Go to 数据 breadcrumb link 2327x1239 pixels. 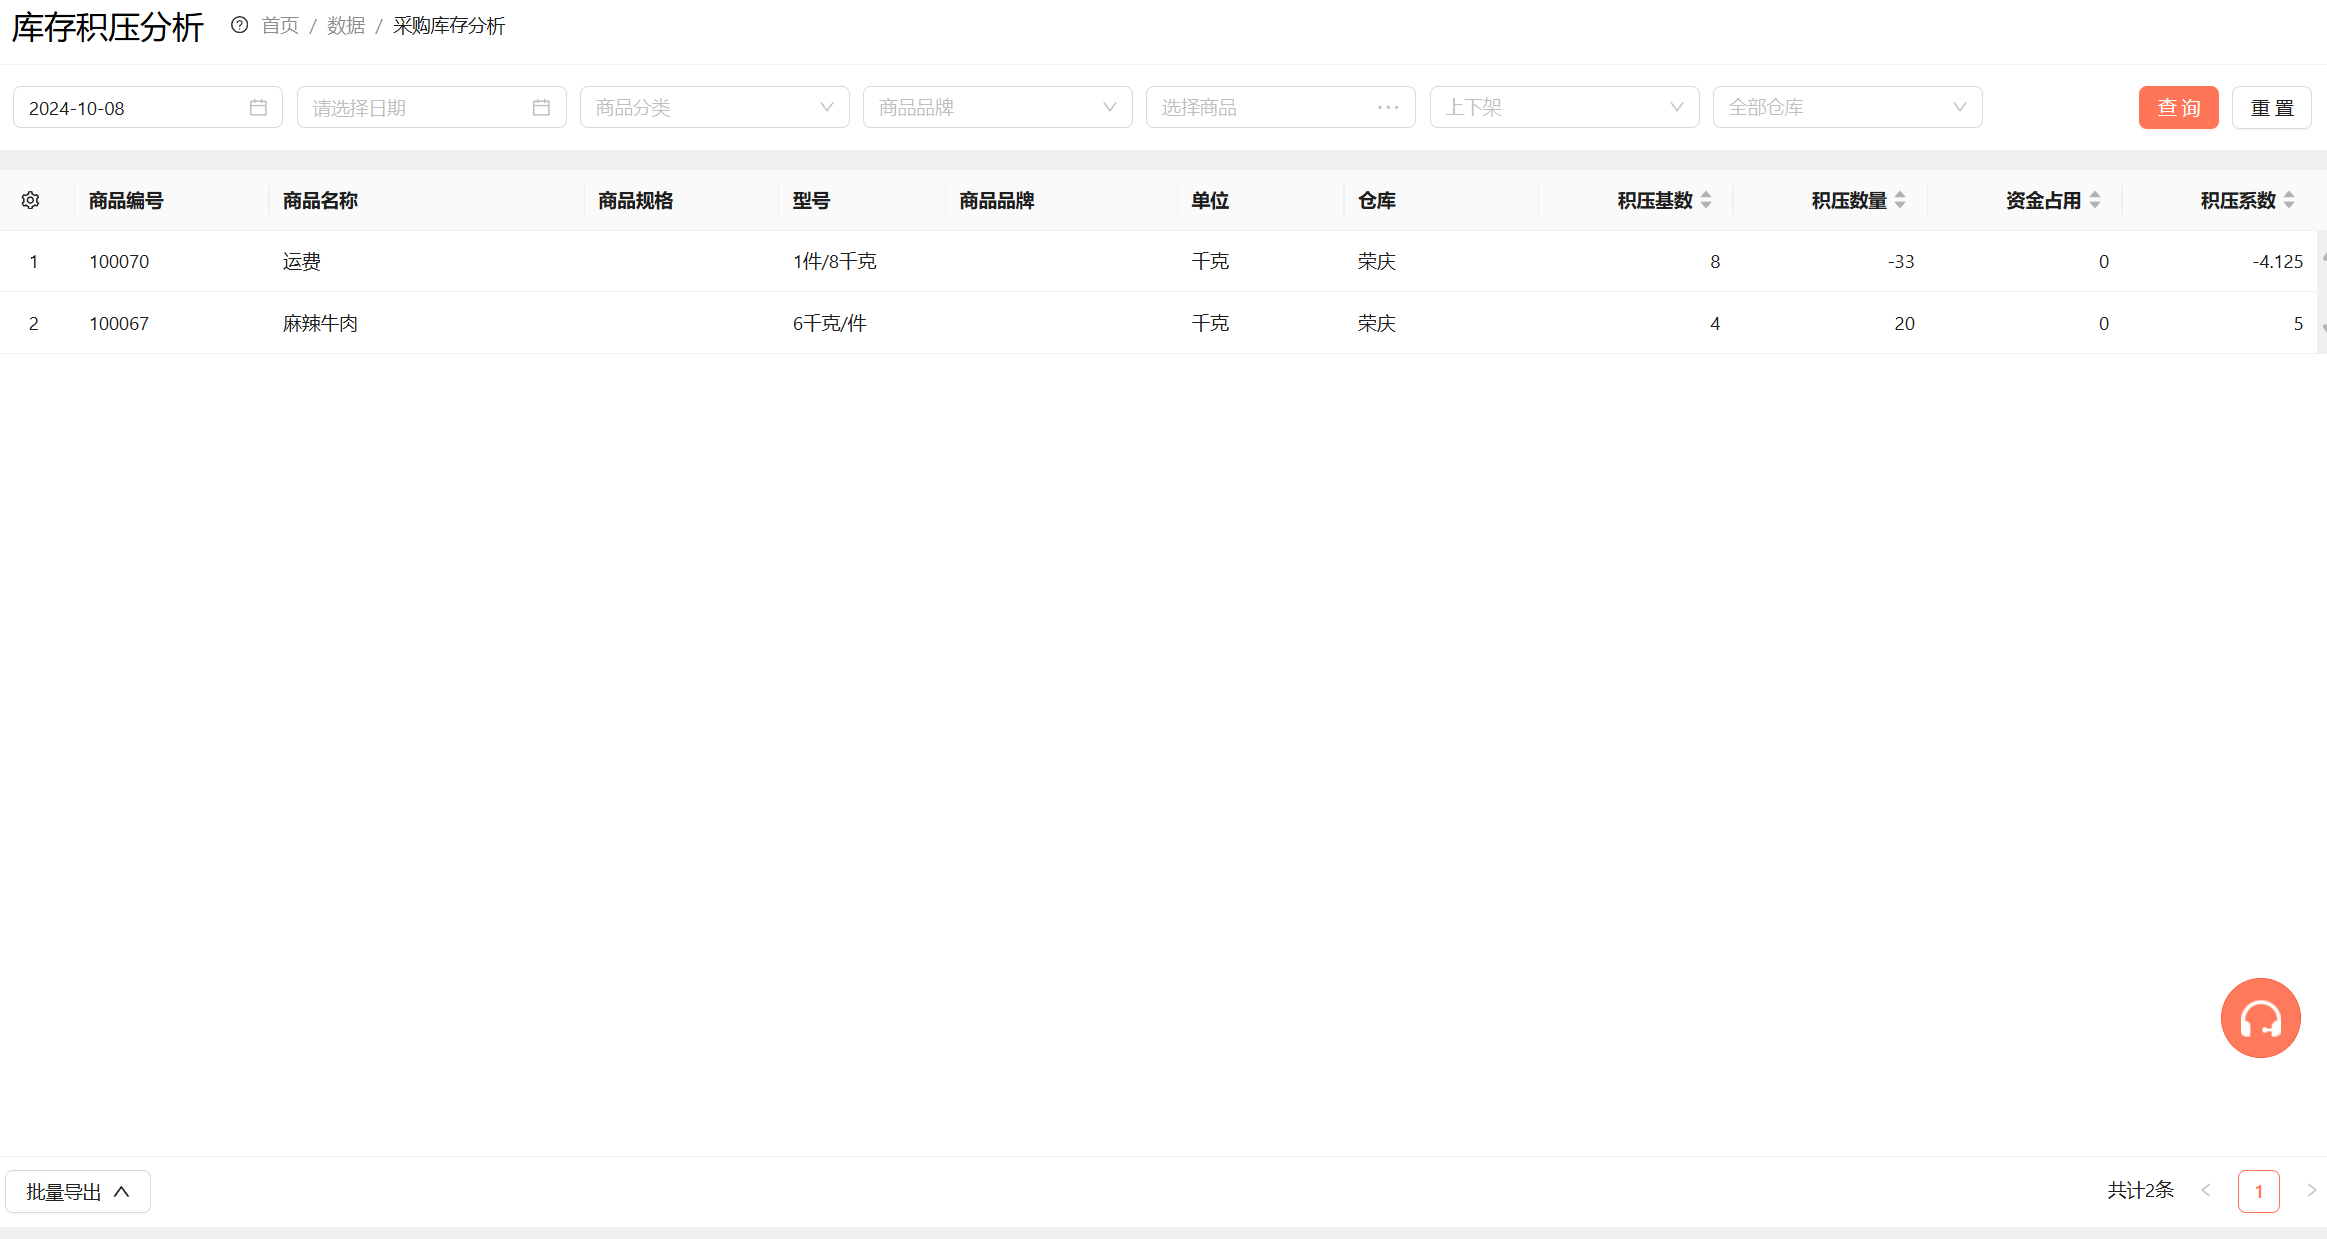pos(346,25)
